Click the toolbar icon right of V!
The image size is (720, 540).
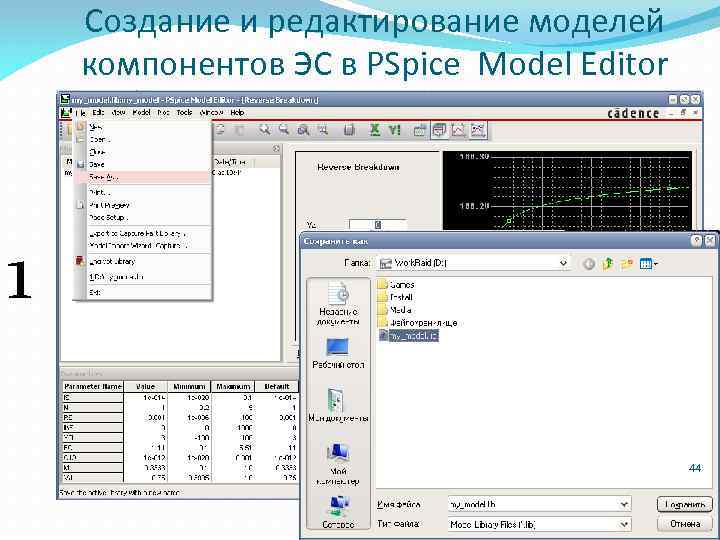(x=420, y=130)
